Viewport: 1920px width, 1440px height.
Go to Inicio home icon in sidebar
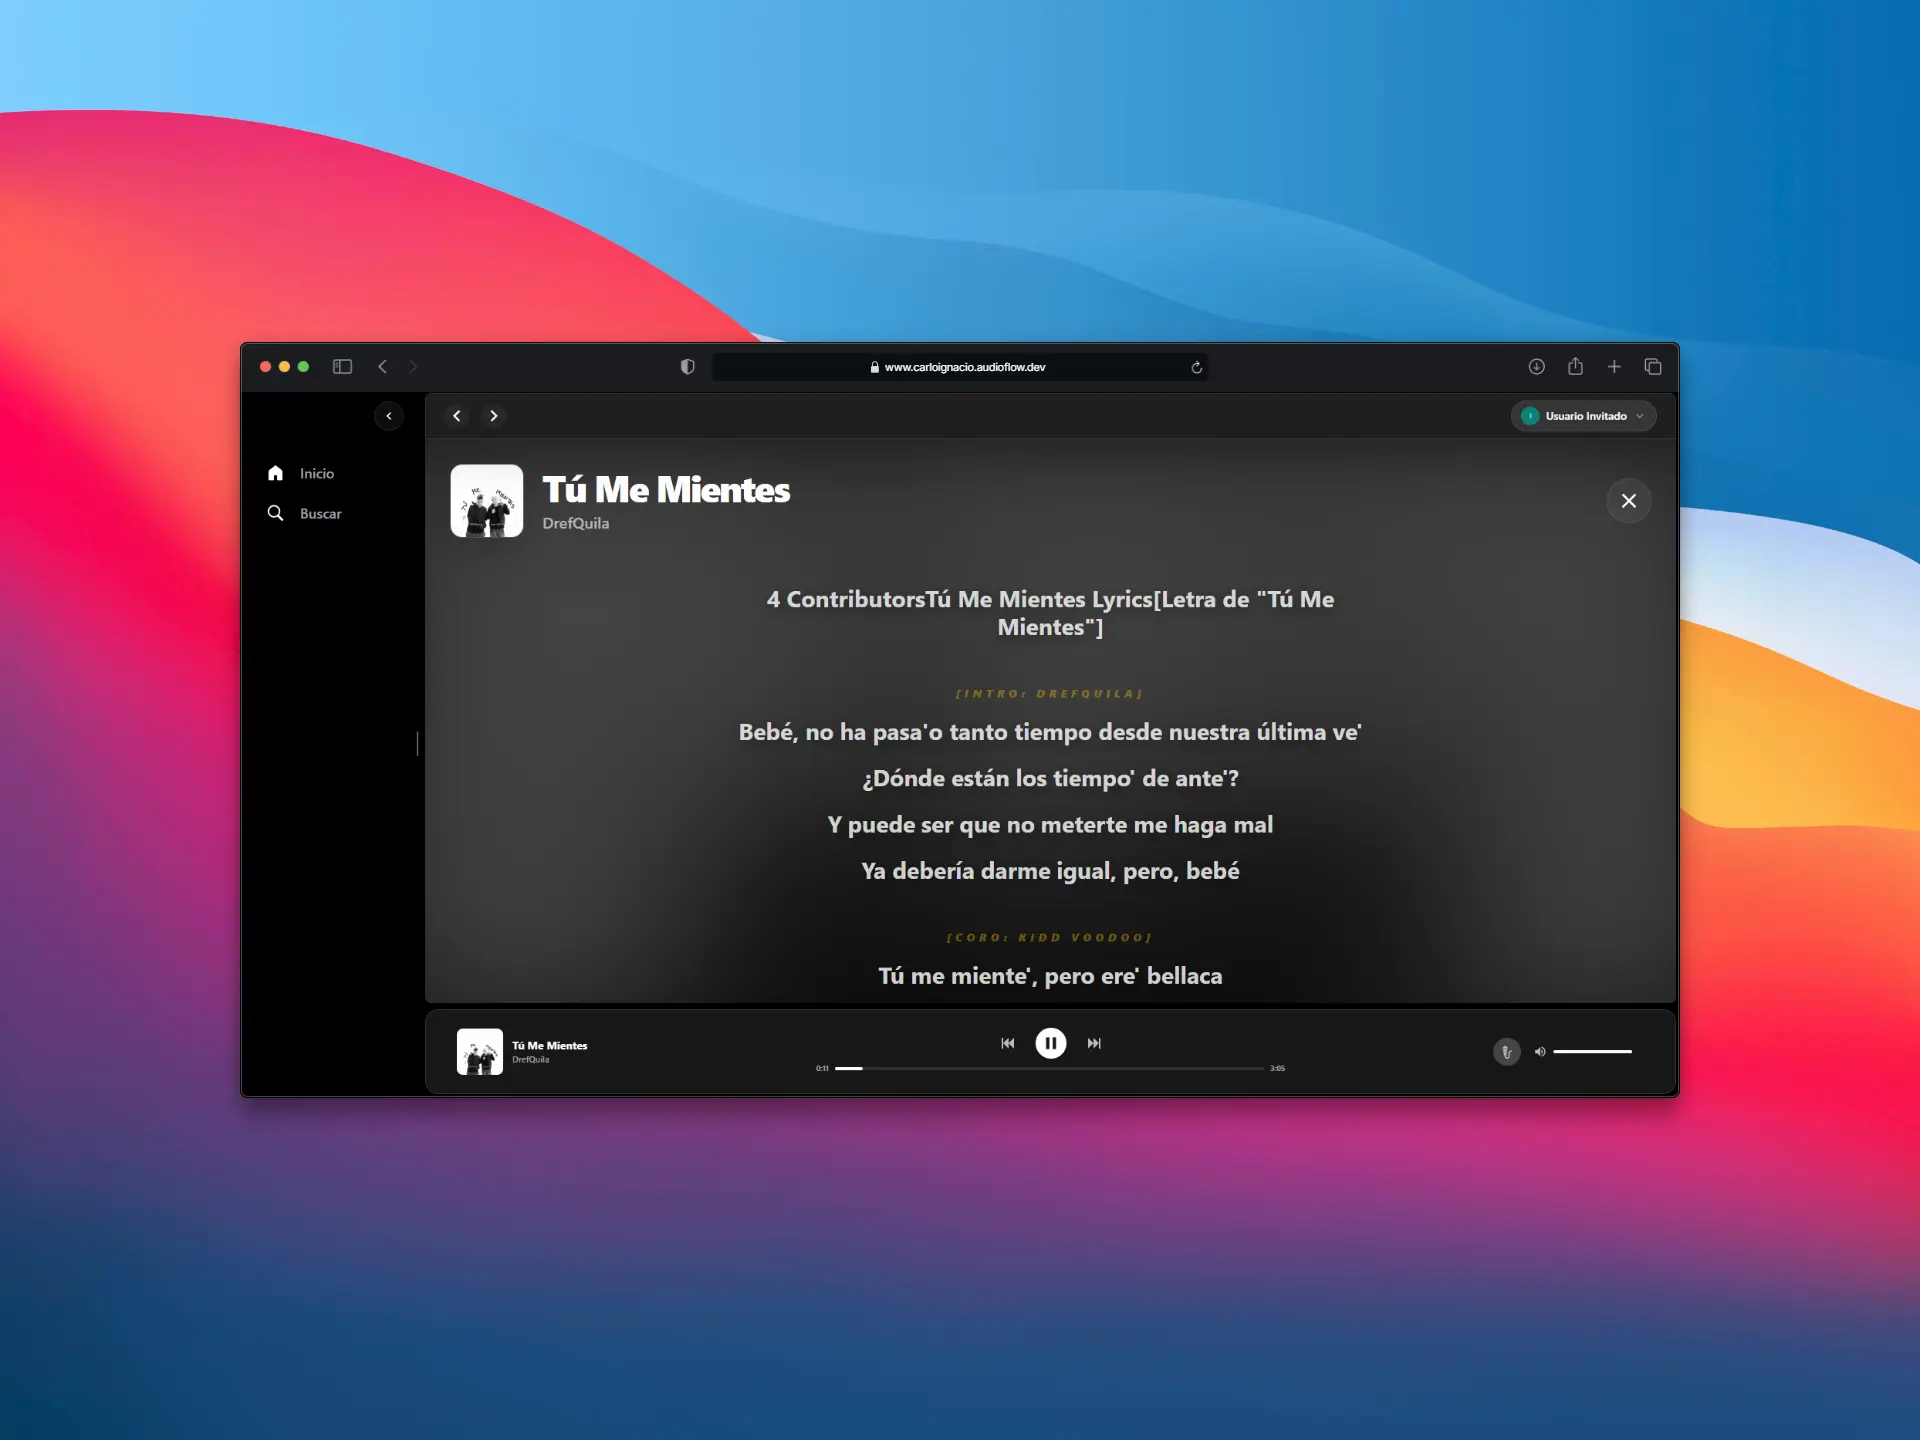click(x=275, y=473)
